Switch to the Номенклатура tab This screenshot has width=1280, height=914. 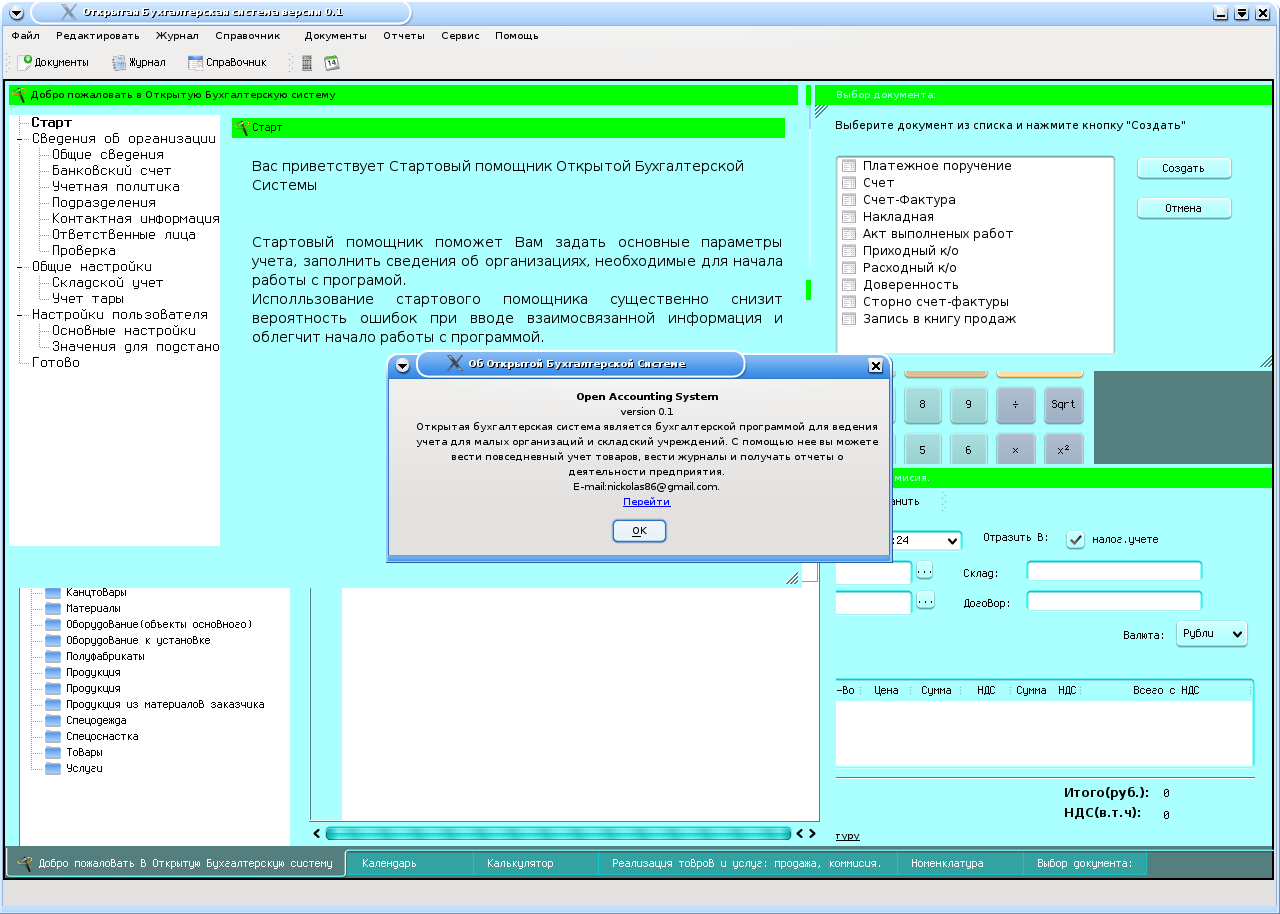(x=947, y=863)
